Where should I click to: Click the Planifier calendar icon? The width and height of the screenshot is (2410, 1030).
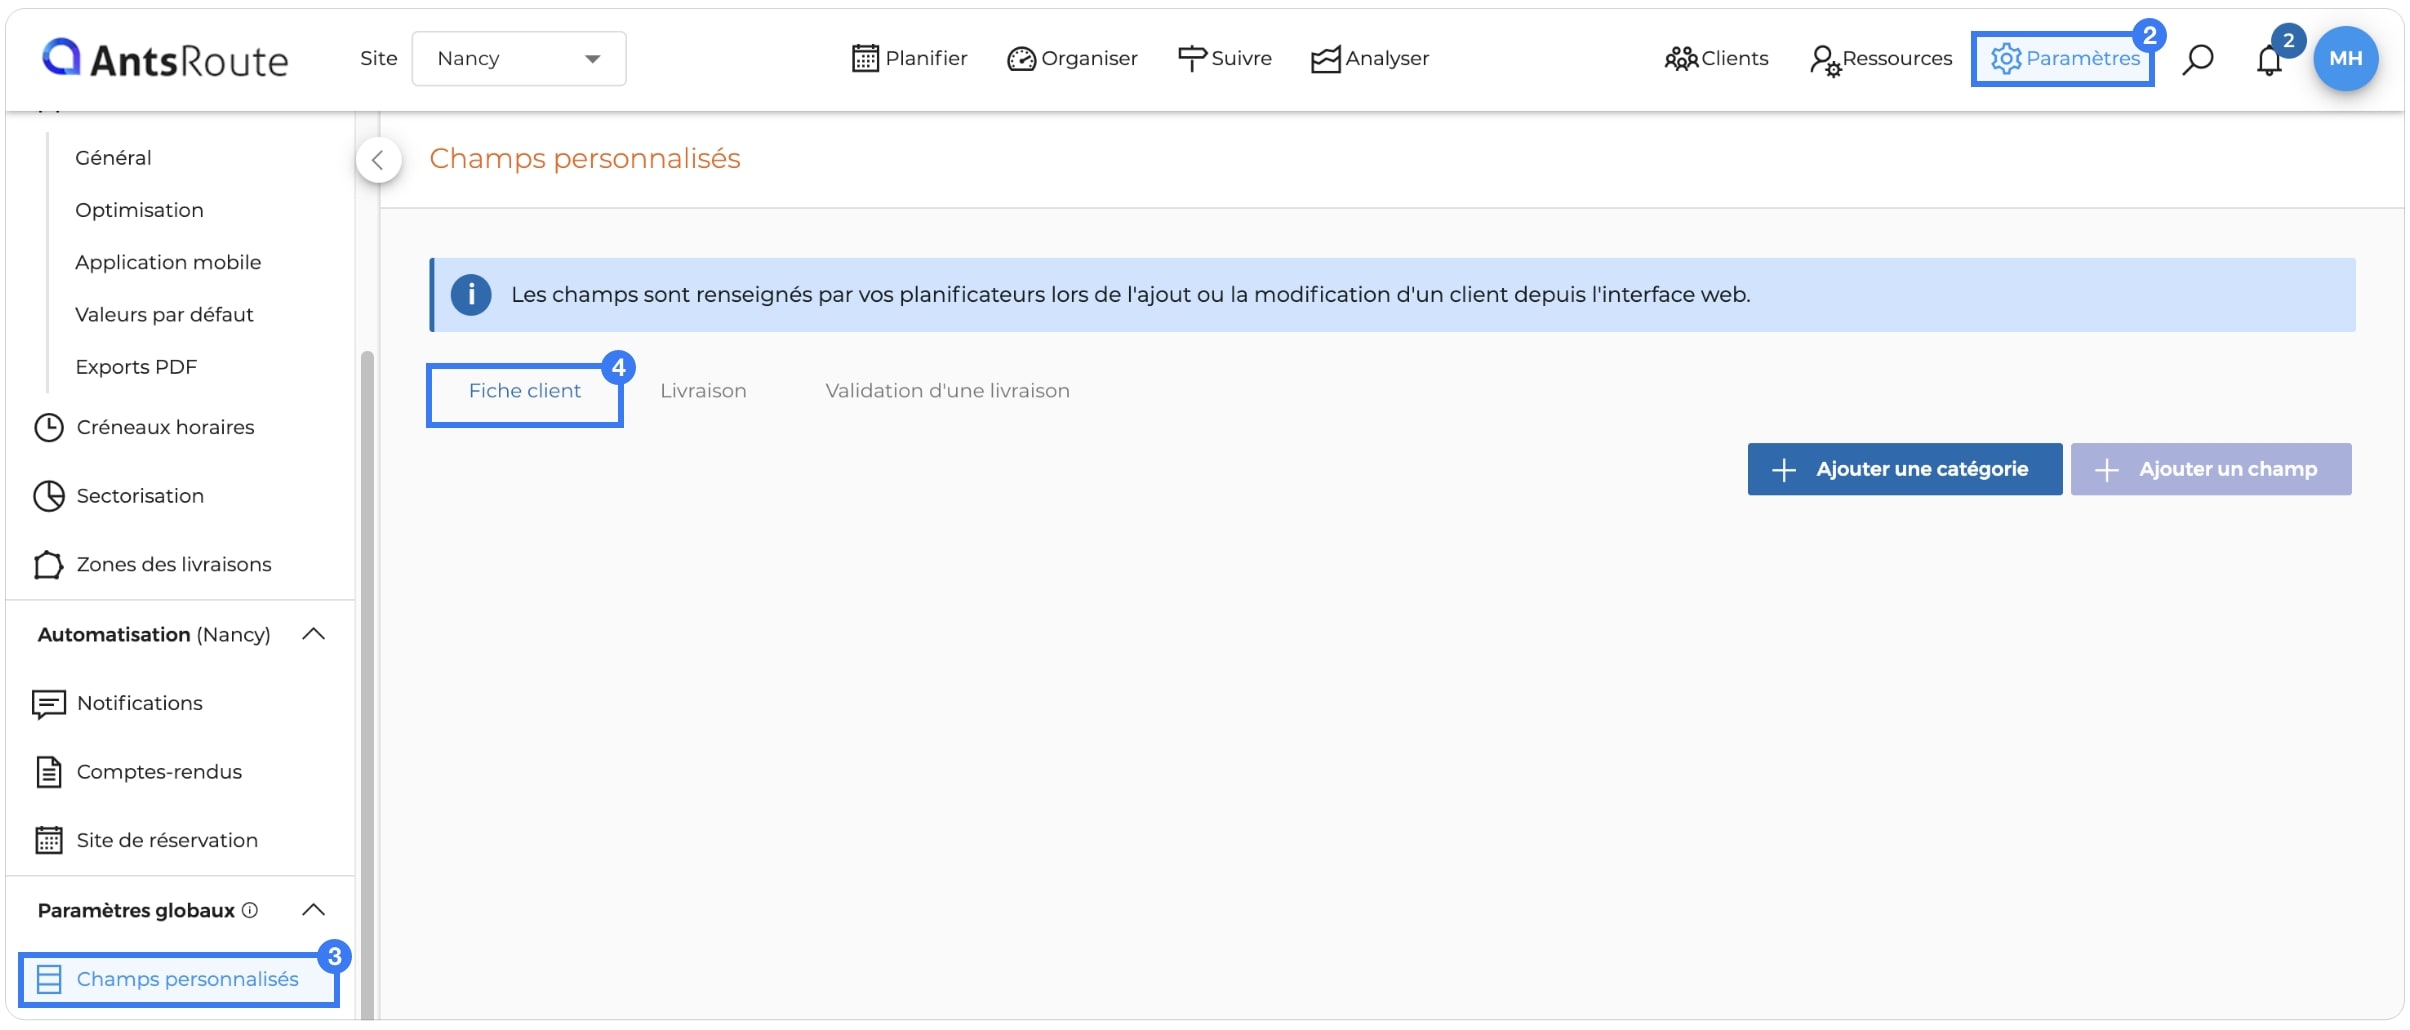865,59
